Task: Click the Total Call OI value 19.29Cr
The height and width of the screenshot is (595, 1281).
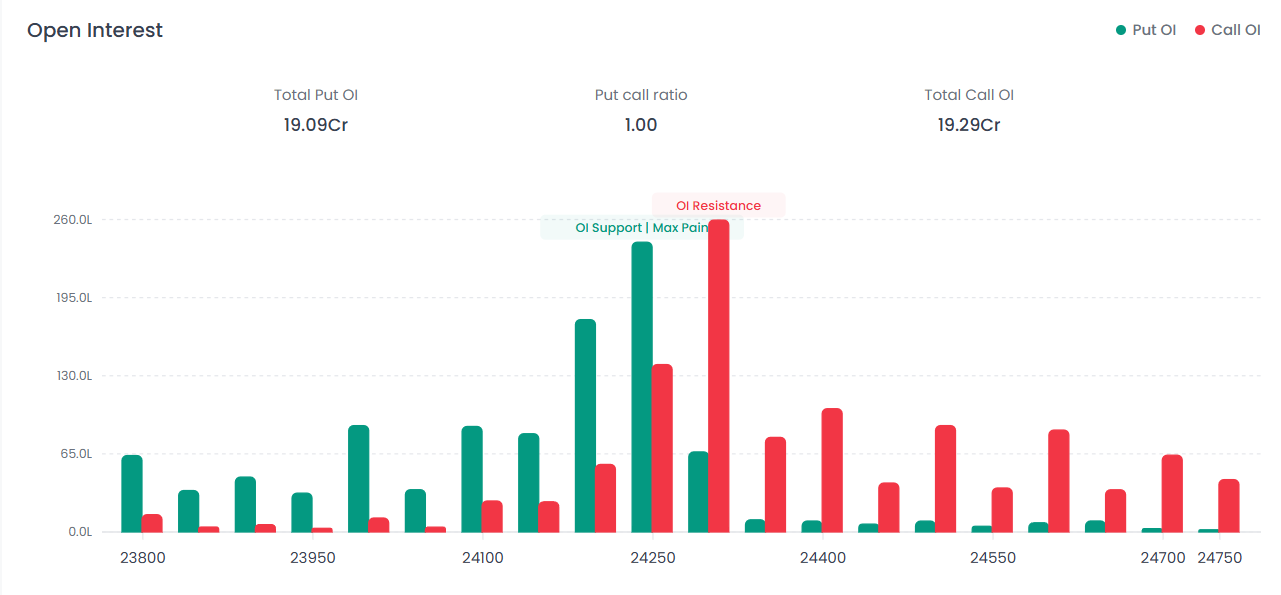Action: (968, 125)
